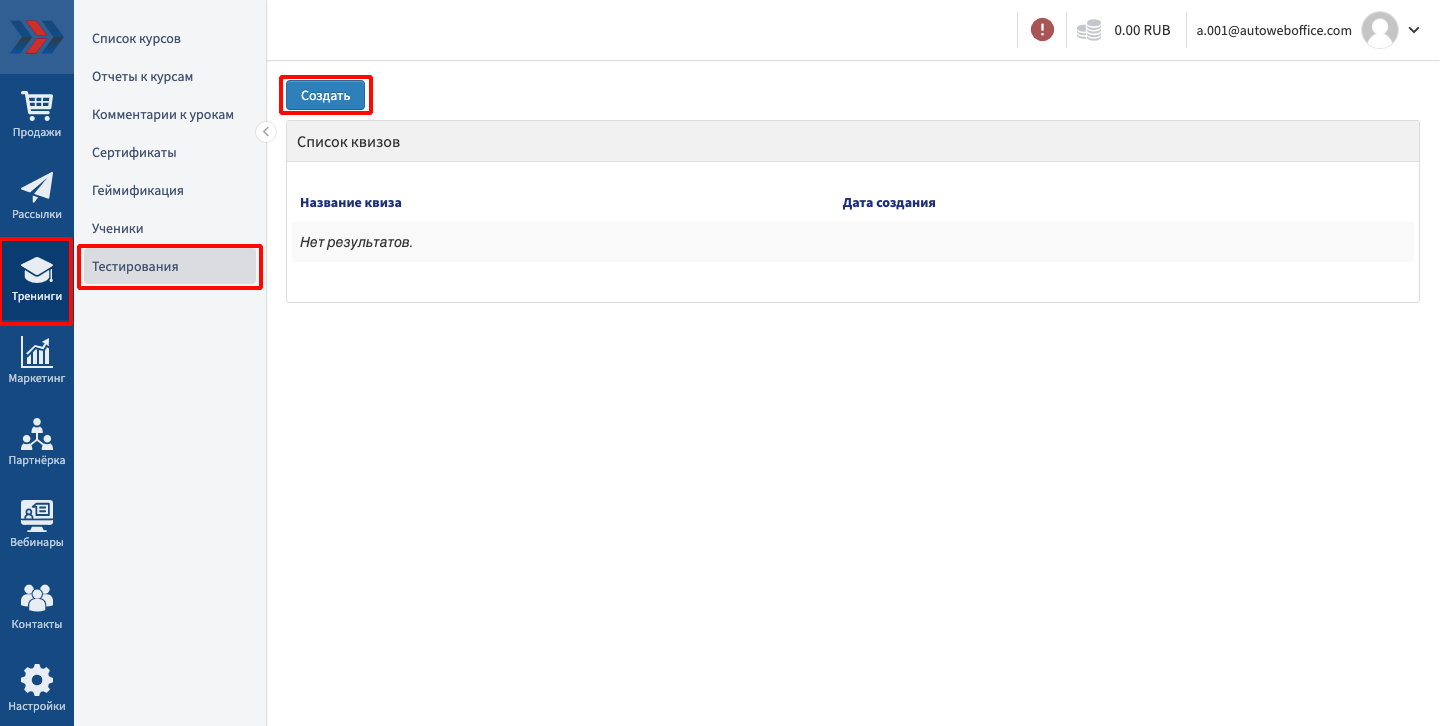This screenshot has width=1440, height=726.
Task: Sort by Название квиза column header
Action: point(351,203)
